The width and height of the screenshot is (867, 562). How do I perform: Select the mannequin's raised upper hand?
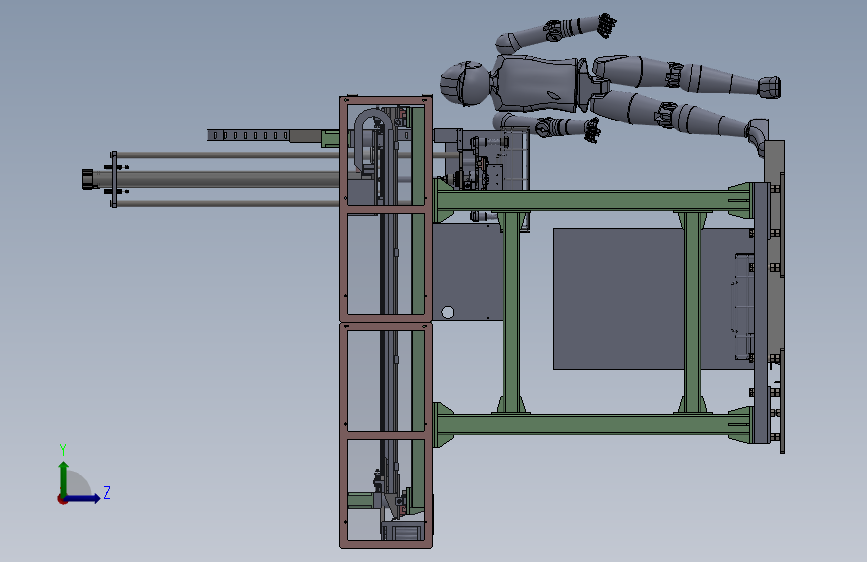coord(607,25)
